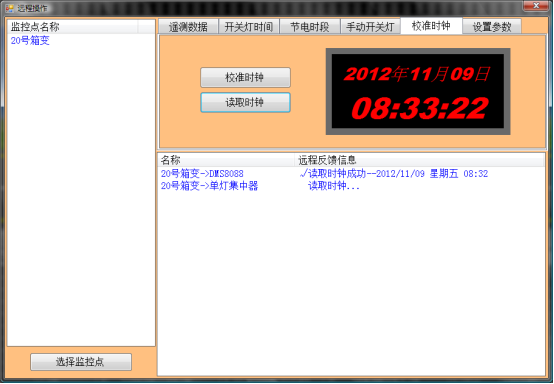Click the clock time display 08:33:22
Viewport: 554px width, 384px height.
pyautogui.click(x=420, y=108)
